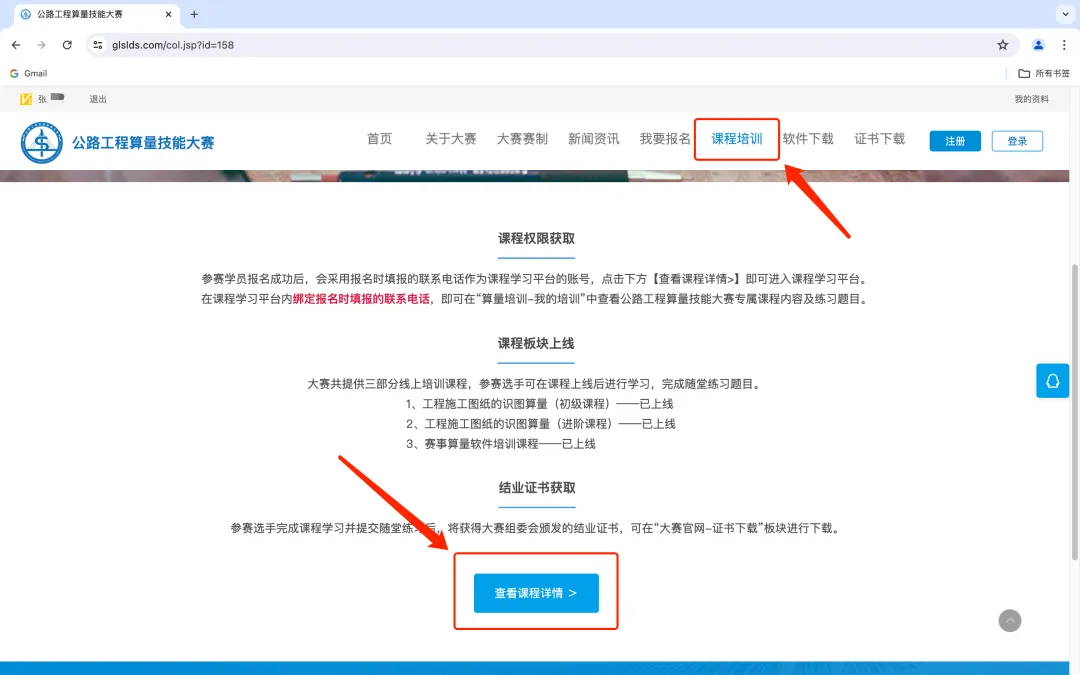The height and width of the screenshot is (675, 1080).
Task: Reload the page with the refresh icon
Action: 67,44
